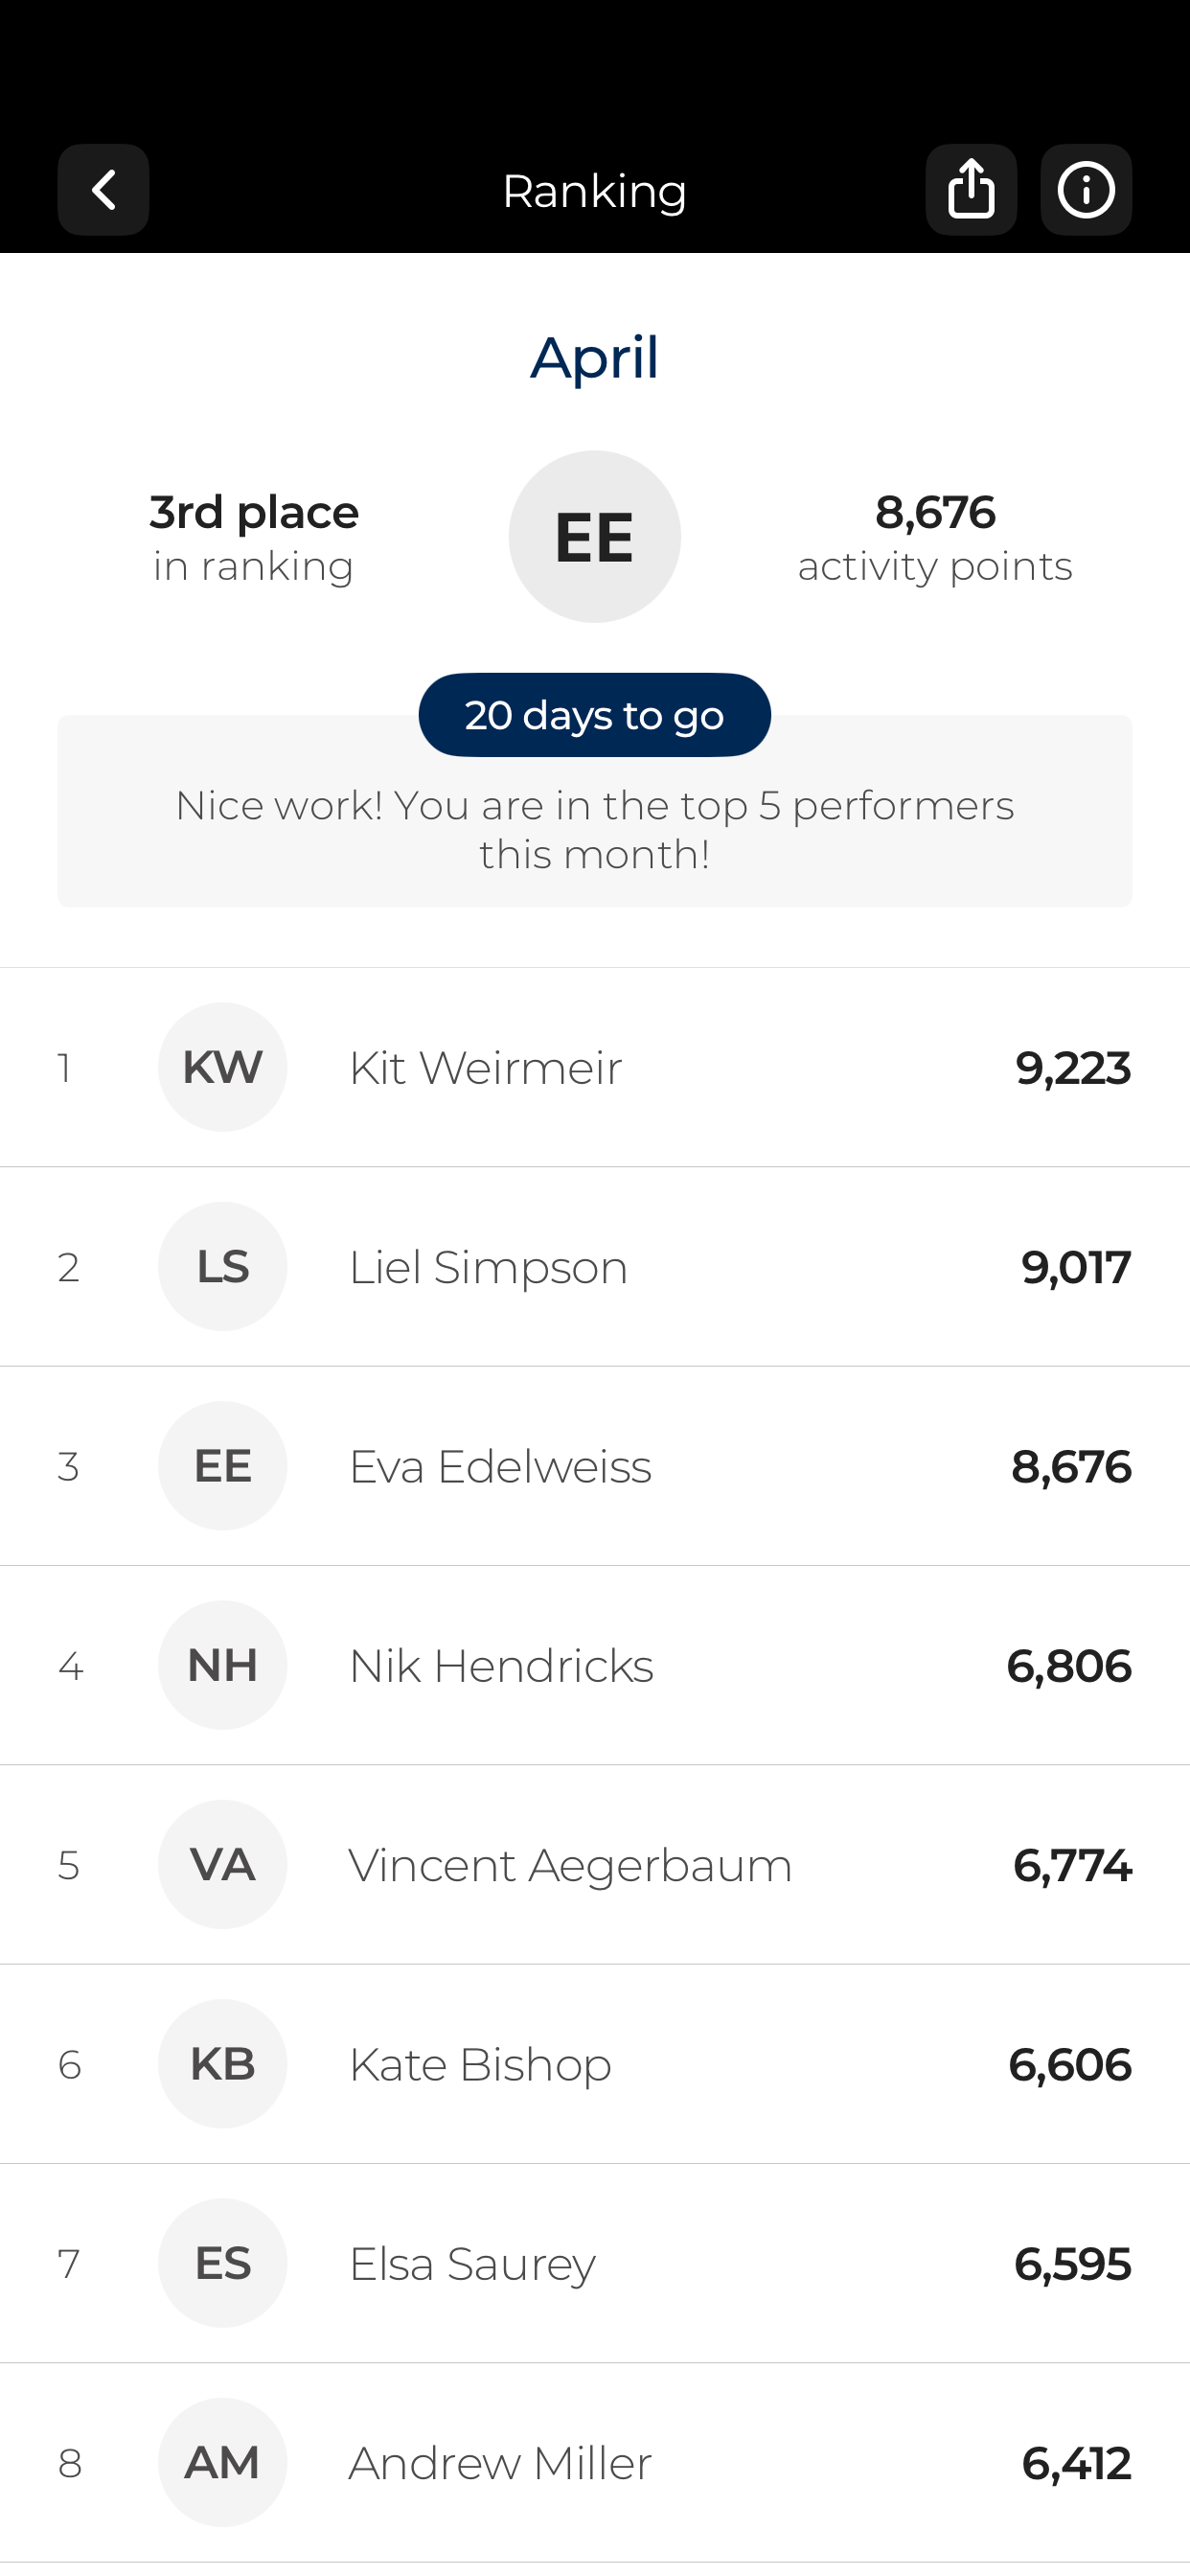Select Andrew Miller's entry
Viewport: 1190px width, 2576px height.
tap(595, 2462)
